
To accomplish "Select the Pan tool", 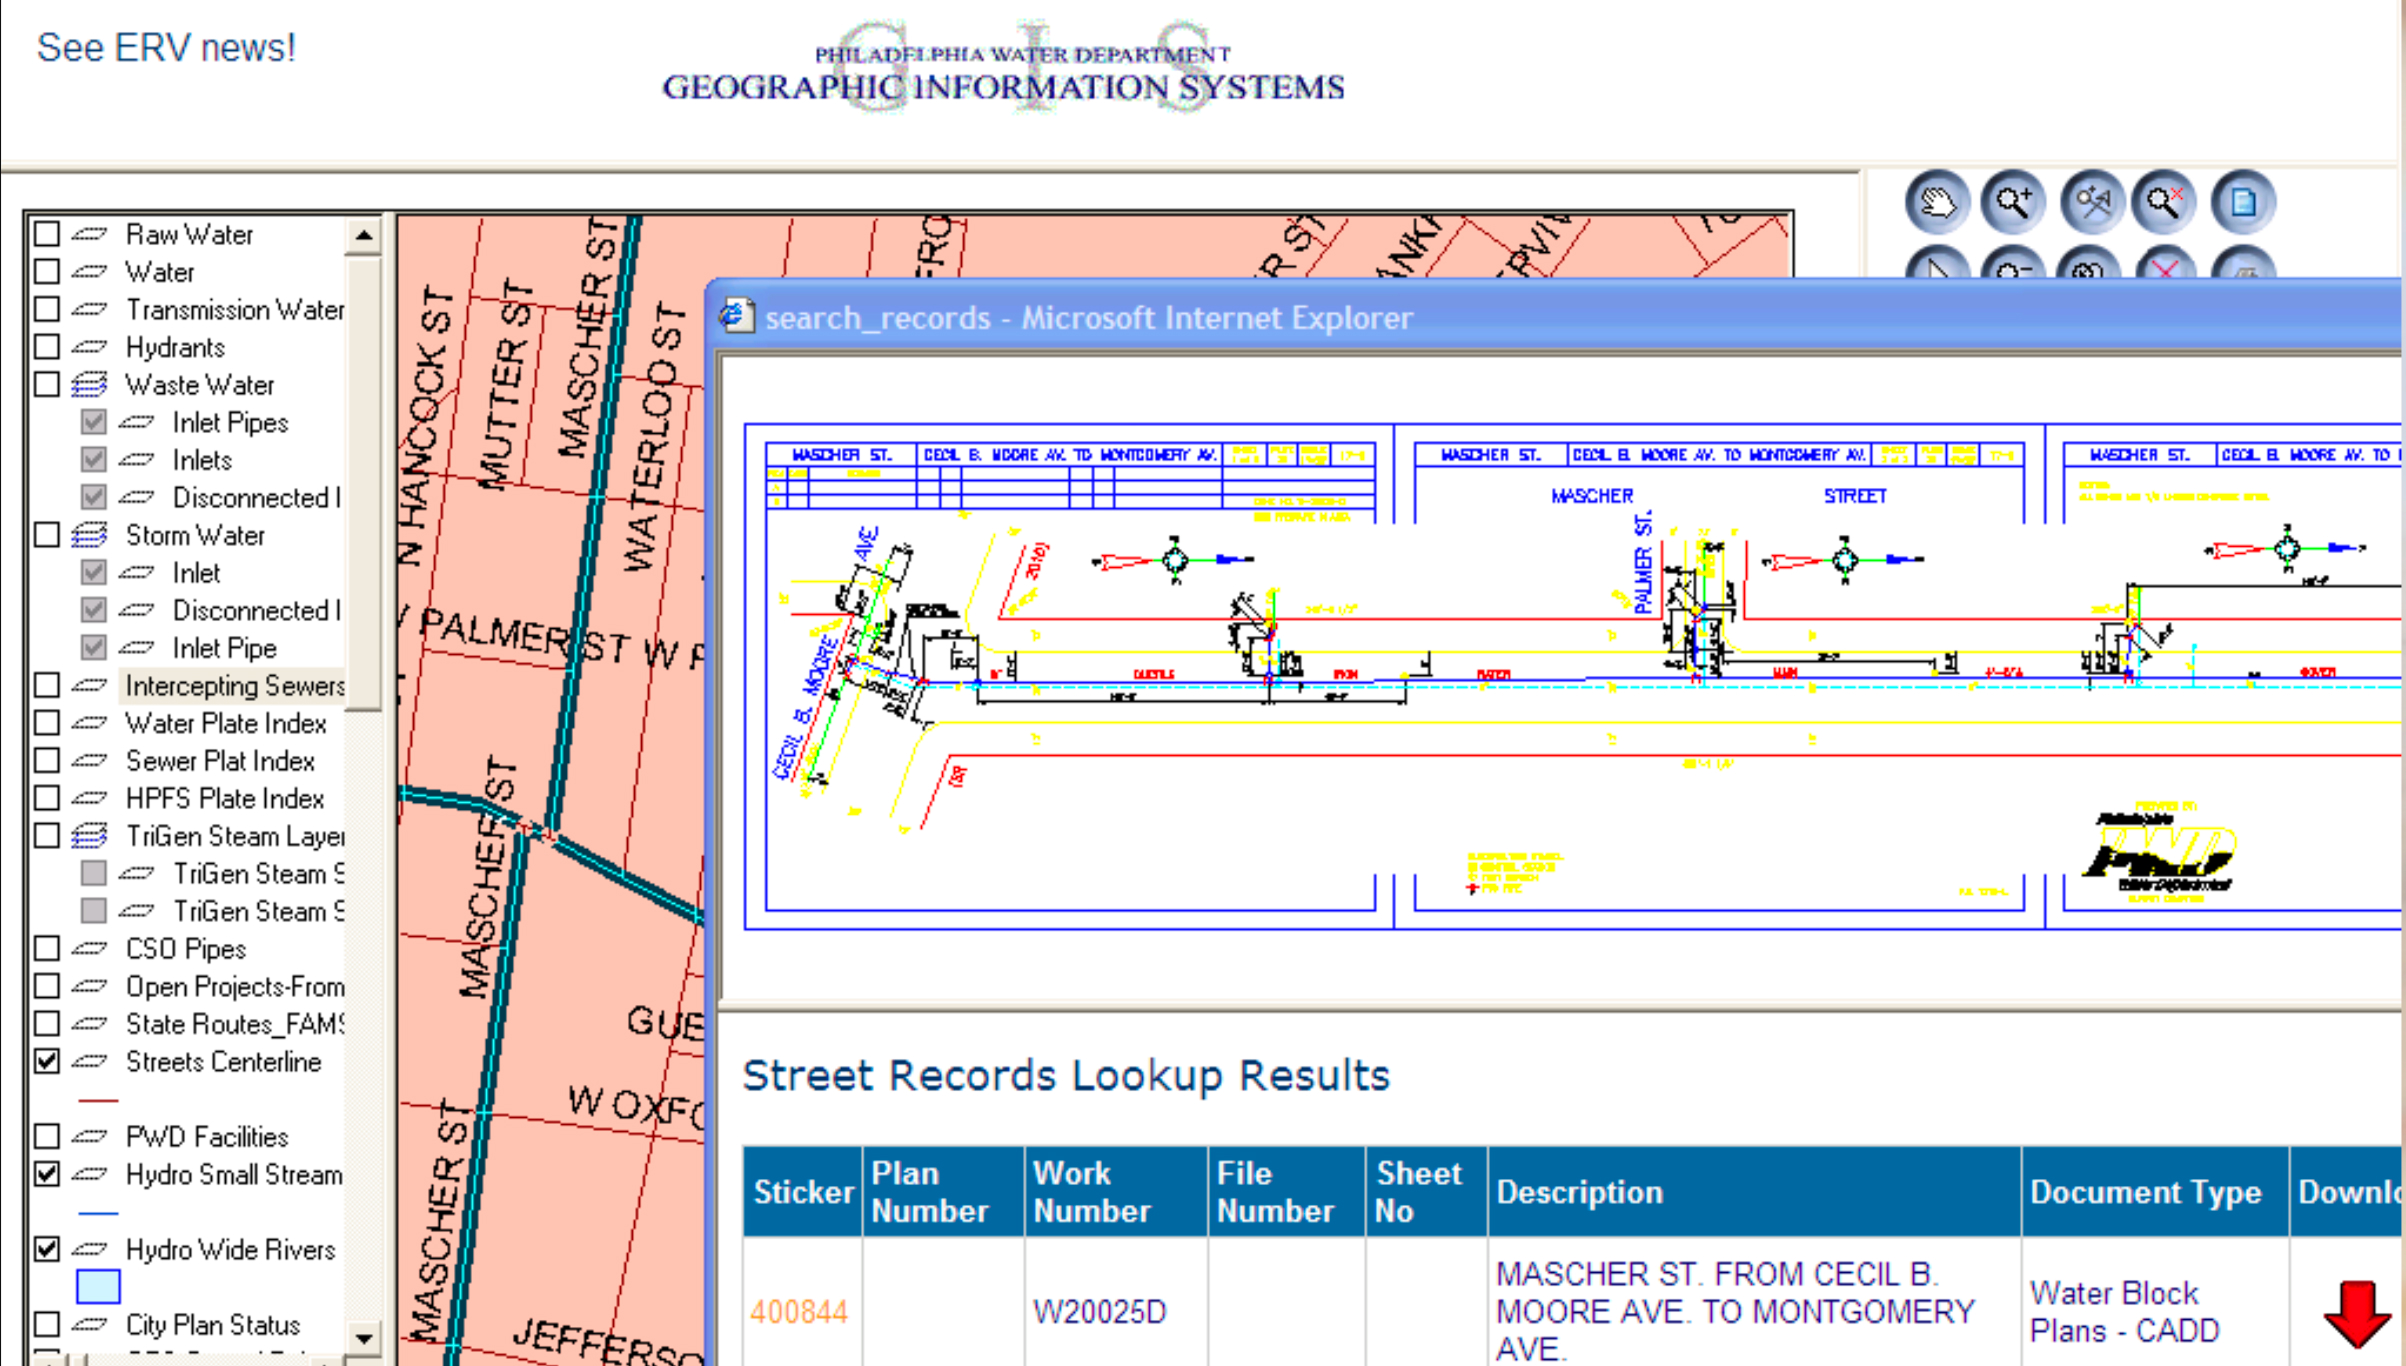I will click(x=1937, y=202).
